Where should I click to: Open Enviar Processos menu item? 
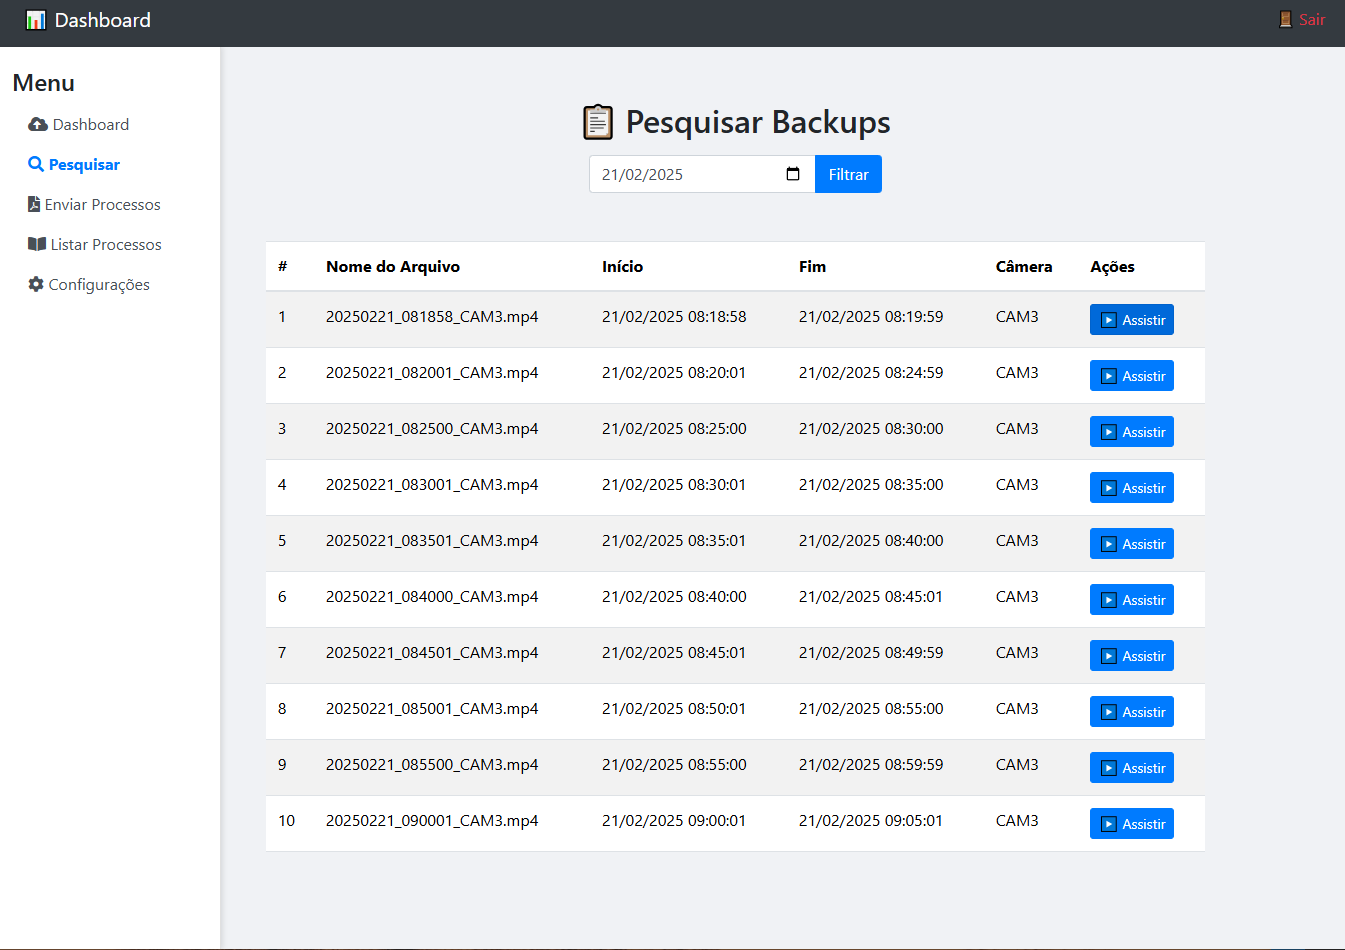102,204
